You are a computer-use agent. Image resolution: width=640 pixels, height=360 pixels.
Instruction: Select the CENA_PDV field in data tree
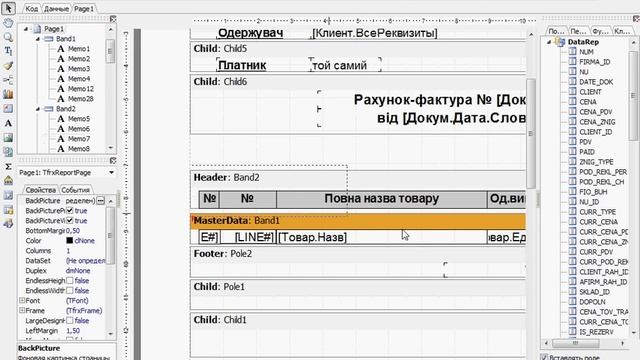pyautogui.click(x=596, y=111)
